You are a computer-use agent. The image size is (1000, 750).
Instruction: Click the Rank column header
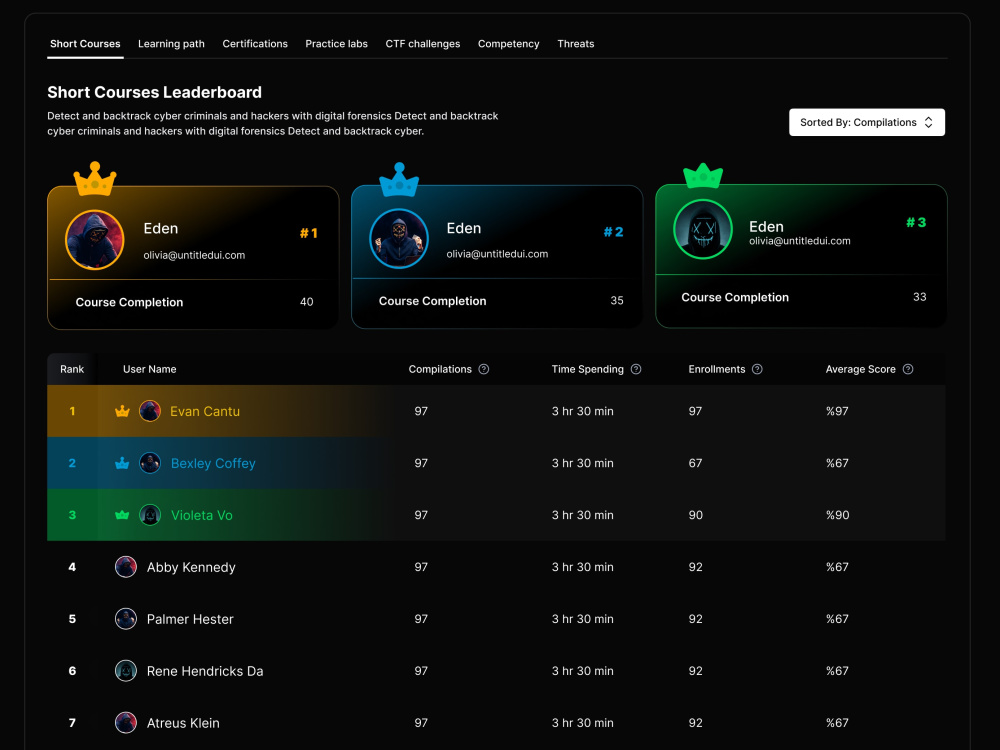pyautogui.click(x=72, y=369)
